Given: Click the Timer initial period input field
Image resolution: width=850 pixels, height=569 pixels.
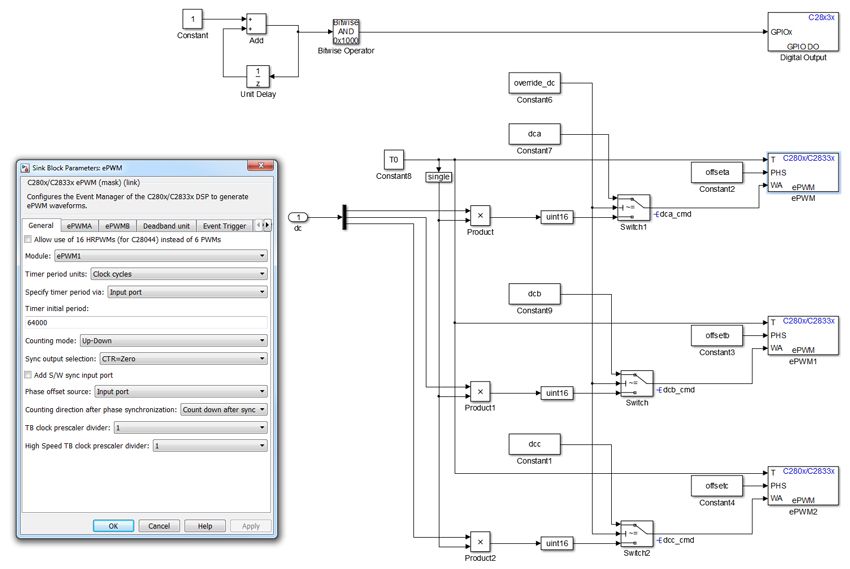Looking at the screenshot, I should [x=145, y=323].
